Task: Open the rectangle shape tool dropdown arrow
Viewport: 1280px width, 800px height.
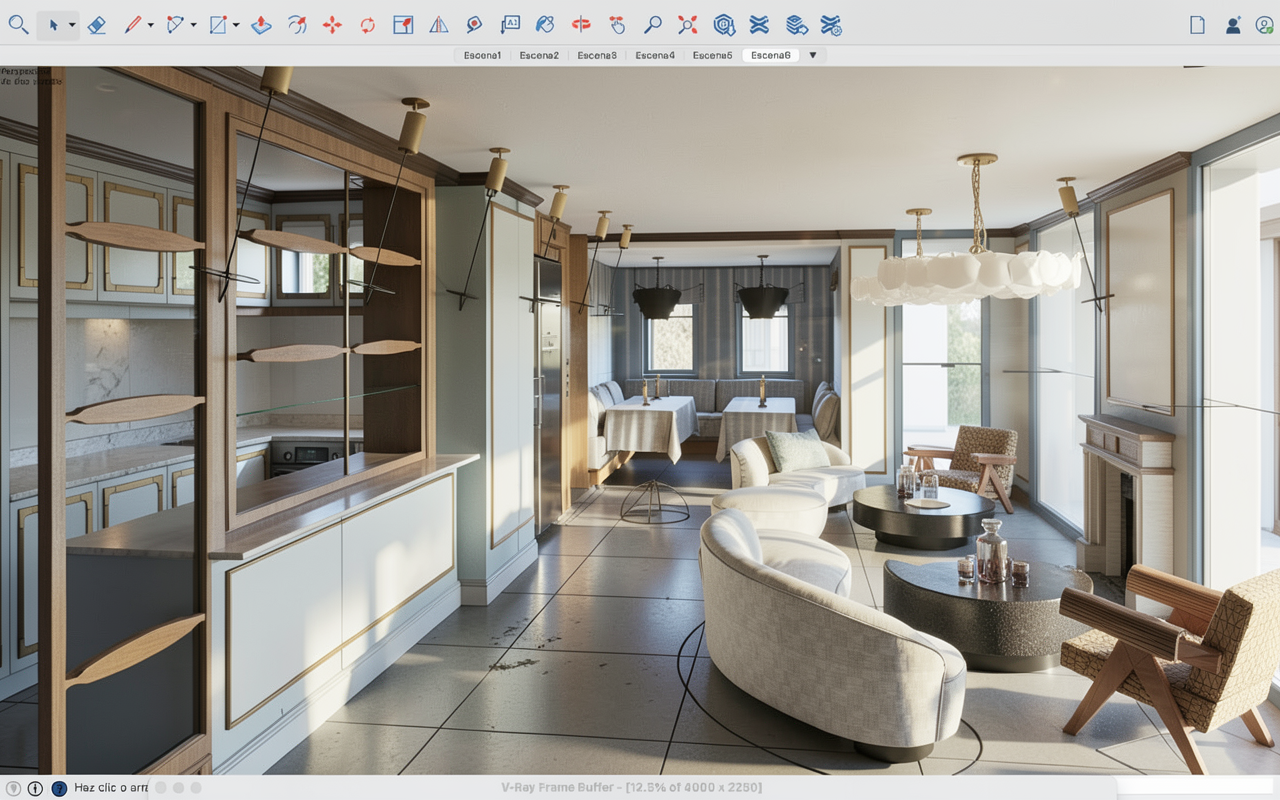Action: tap(236, 26)
